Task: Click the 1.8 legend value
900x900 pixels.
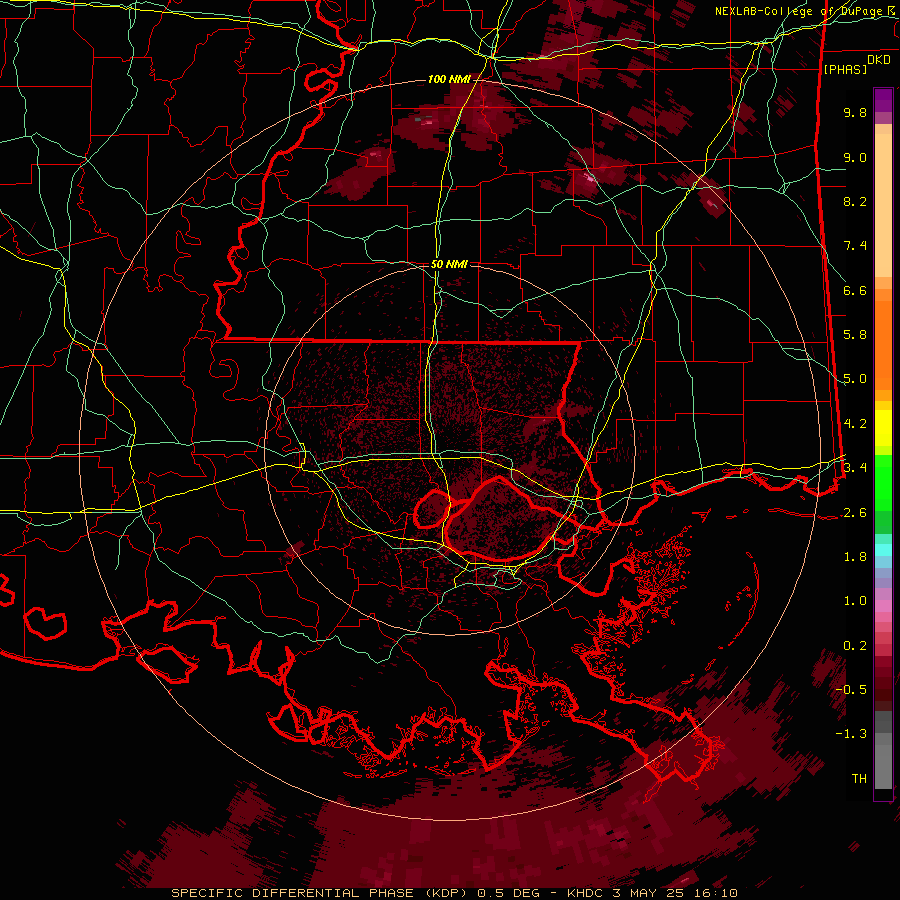Action: pos(855,557)
